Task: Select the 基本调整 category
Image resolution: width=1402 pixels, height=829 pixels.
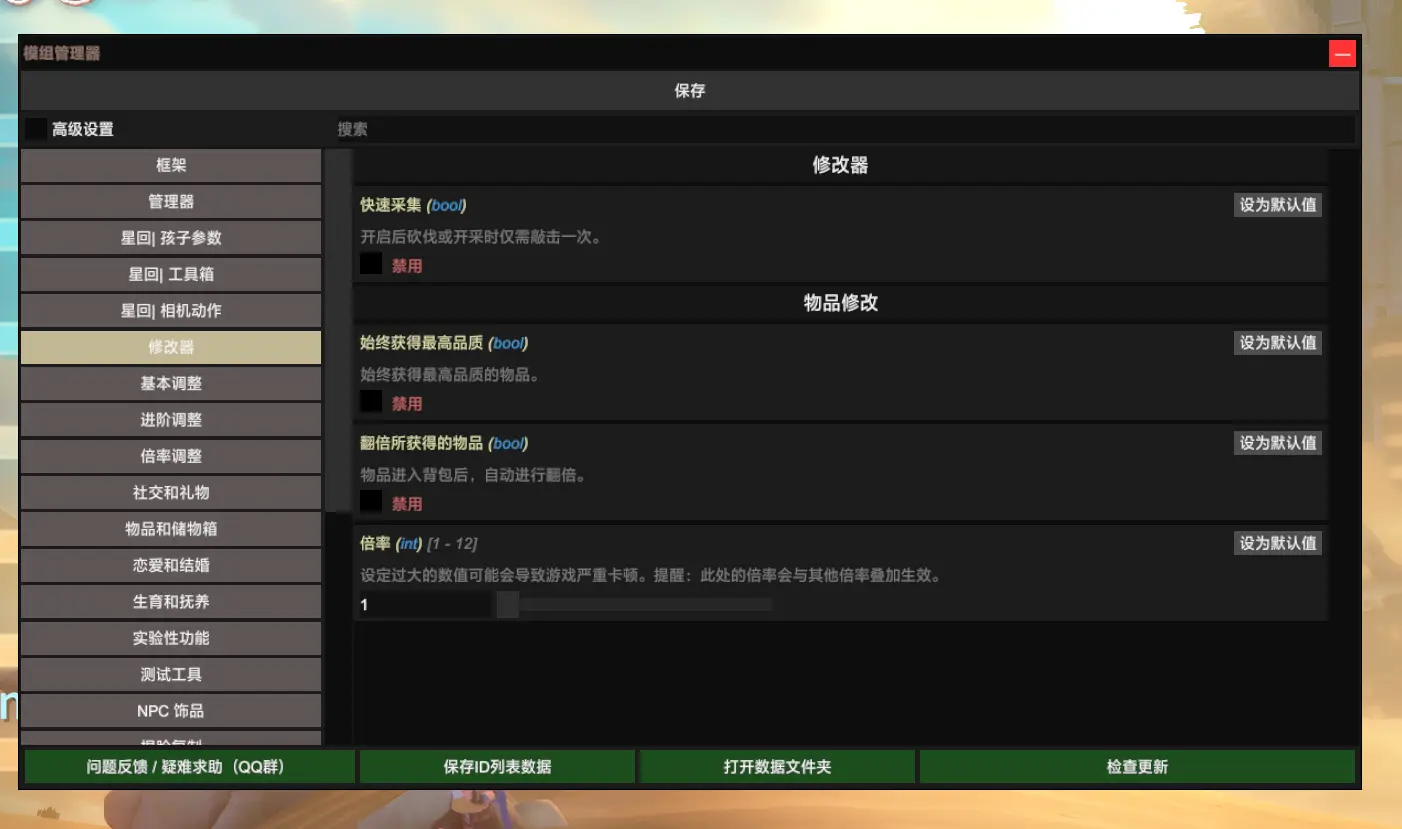Action: click(171, 384)
